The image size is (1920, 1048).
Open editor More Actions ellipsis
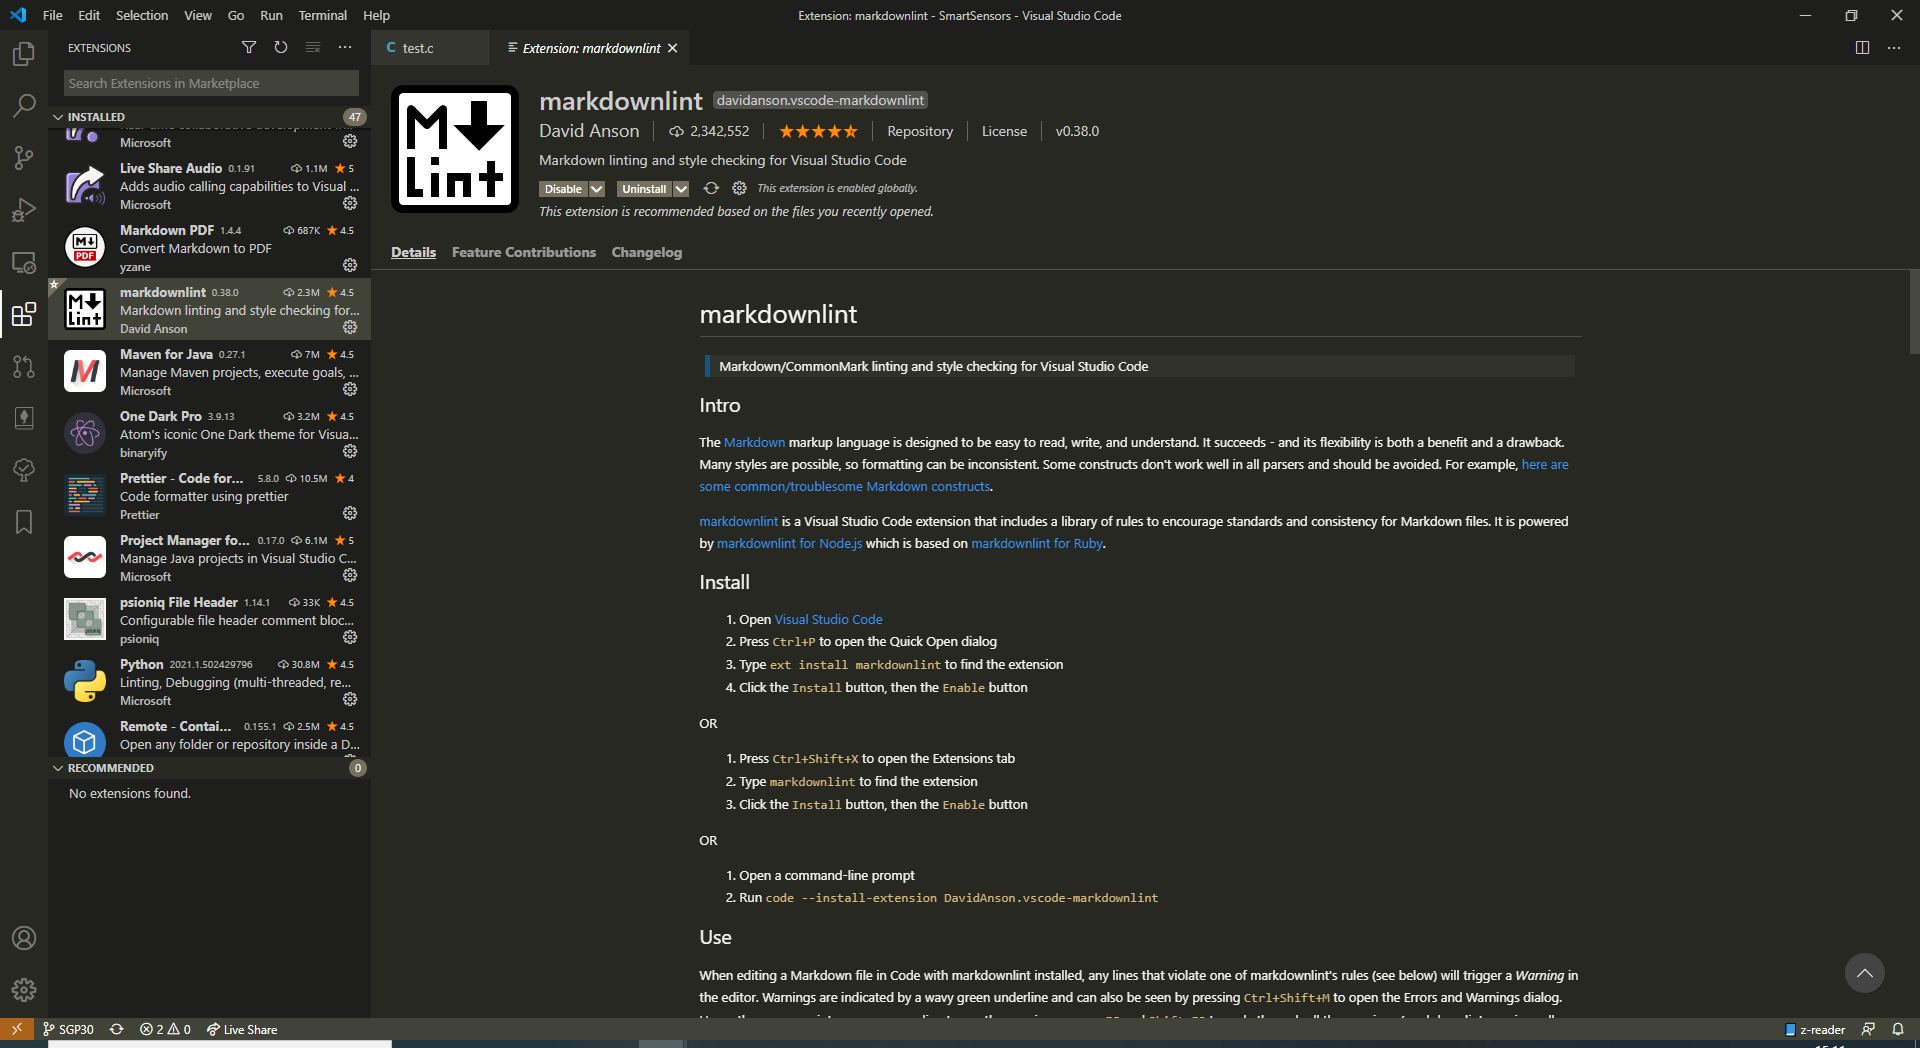[x=1894, y=48]
